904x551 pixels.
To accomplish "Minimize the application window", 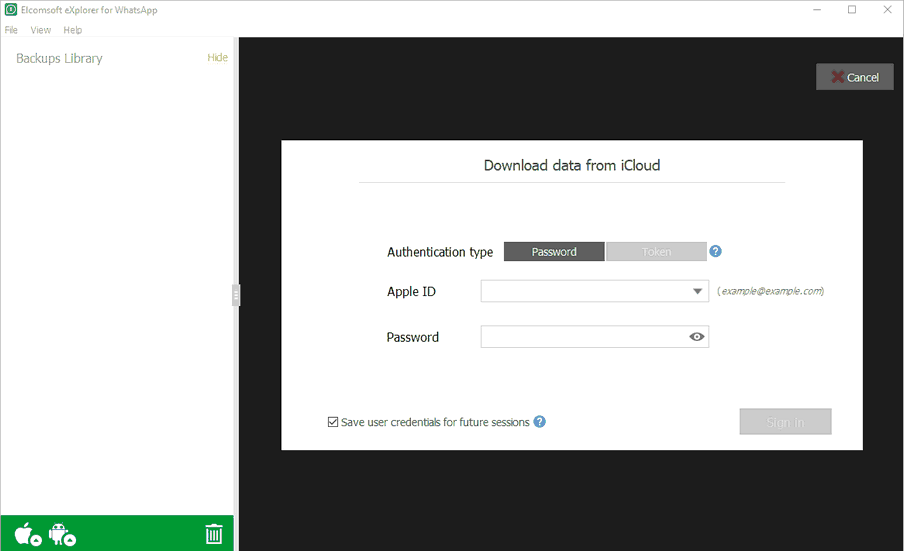I will [817, 10].
